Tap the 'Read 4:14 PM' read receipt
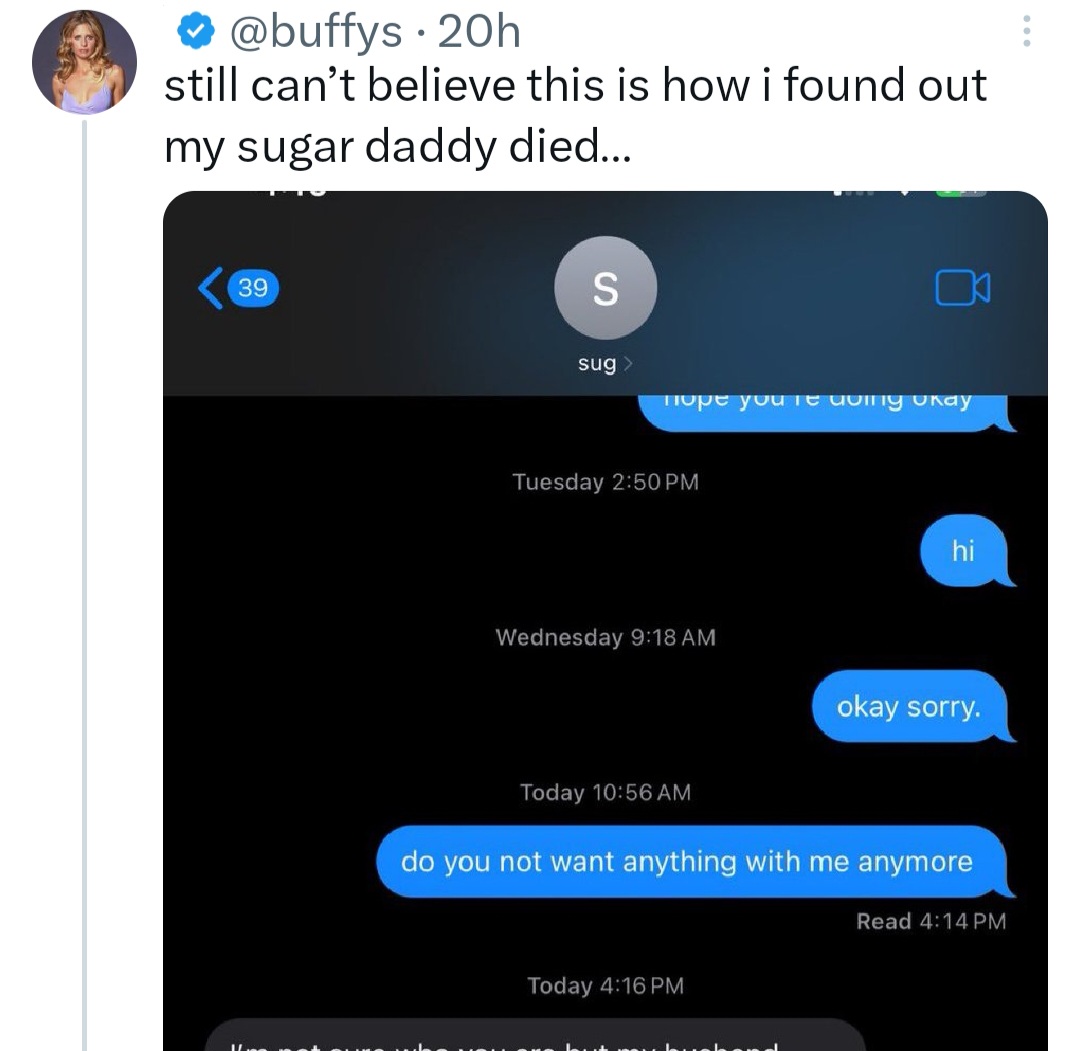 (932, 921)
